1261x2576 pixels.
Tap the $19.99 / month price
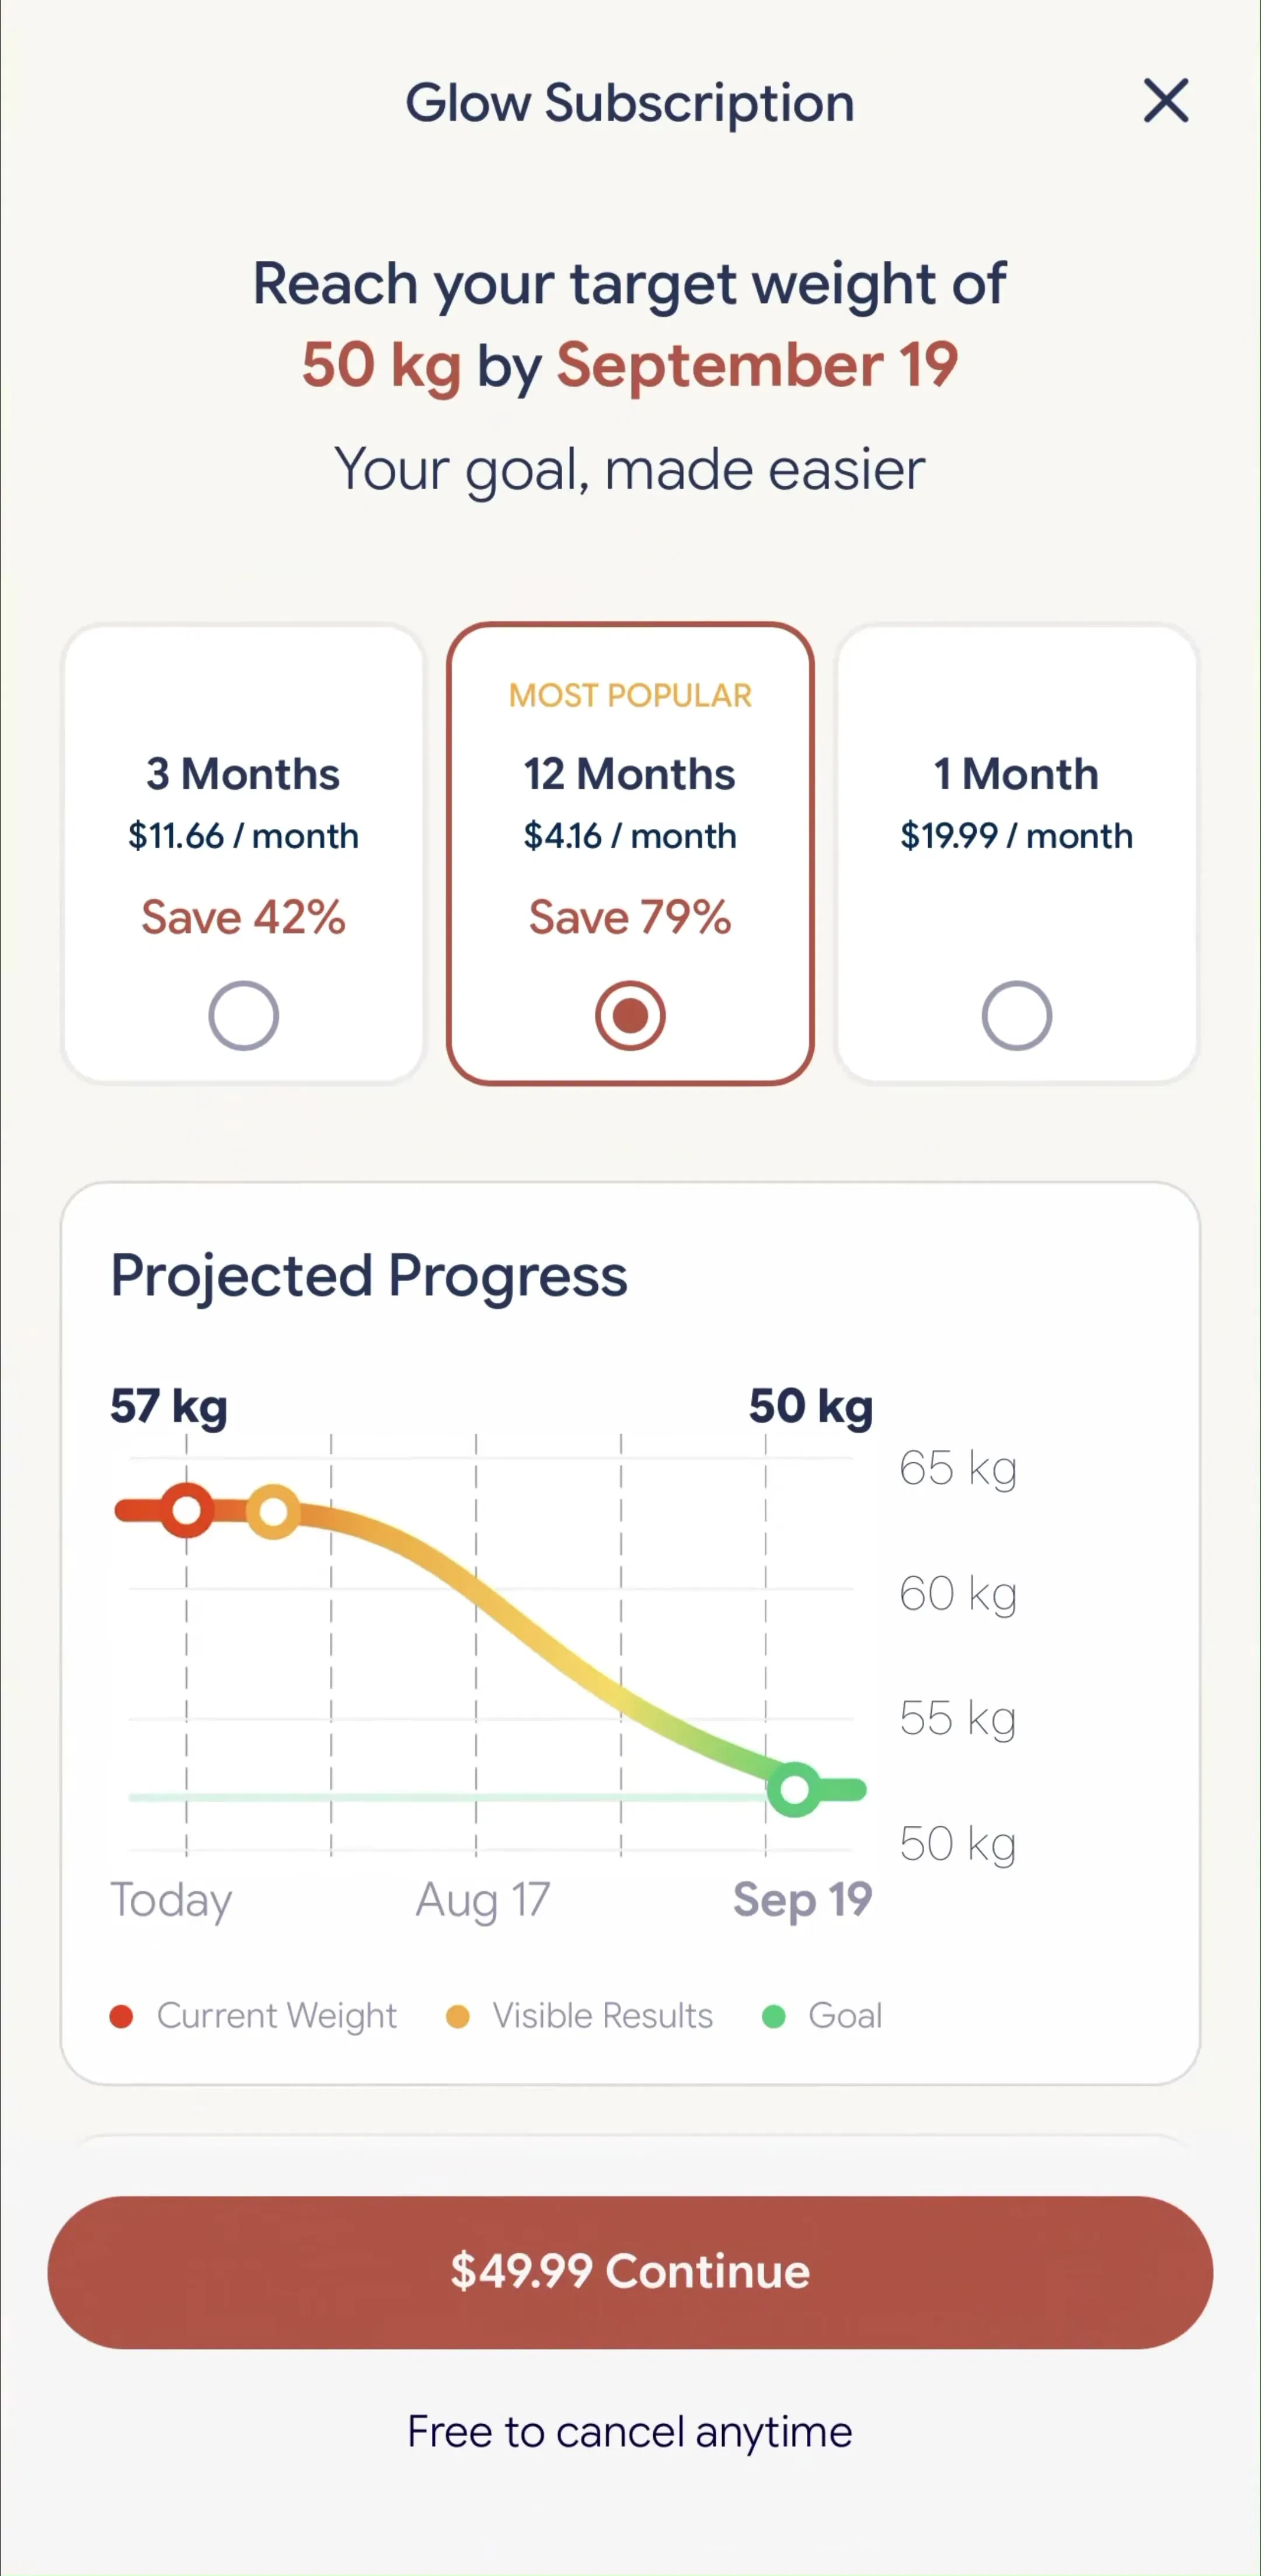1016,835
